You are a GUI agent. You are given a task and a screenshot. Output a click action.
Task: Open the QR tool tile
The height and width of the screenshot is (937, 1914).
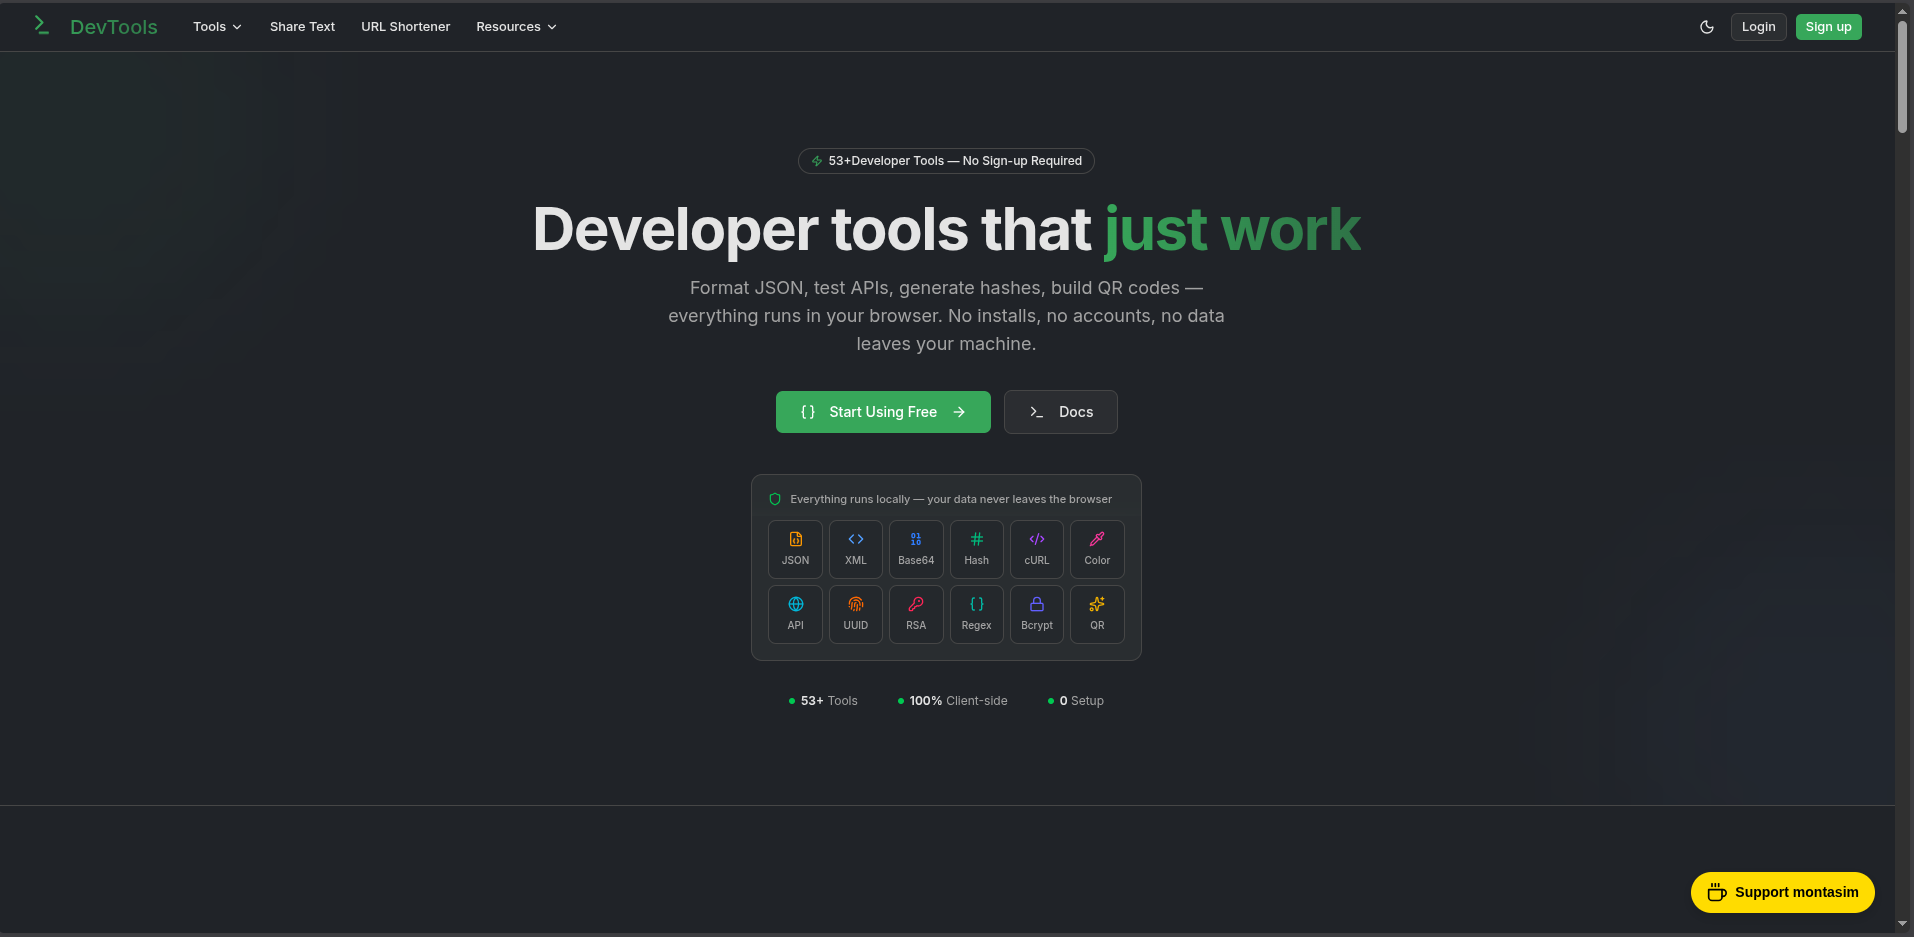[1097, 614]
